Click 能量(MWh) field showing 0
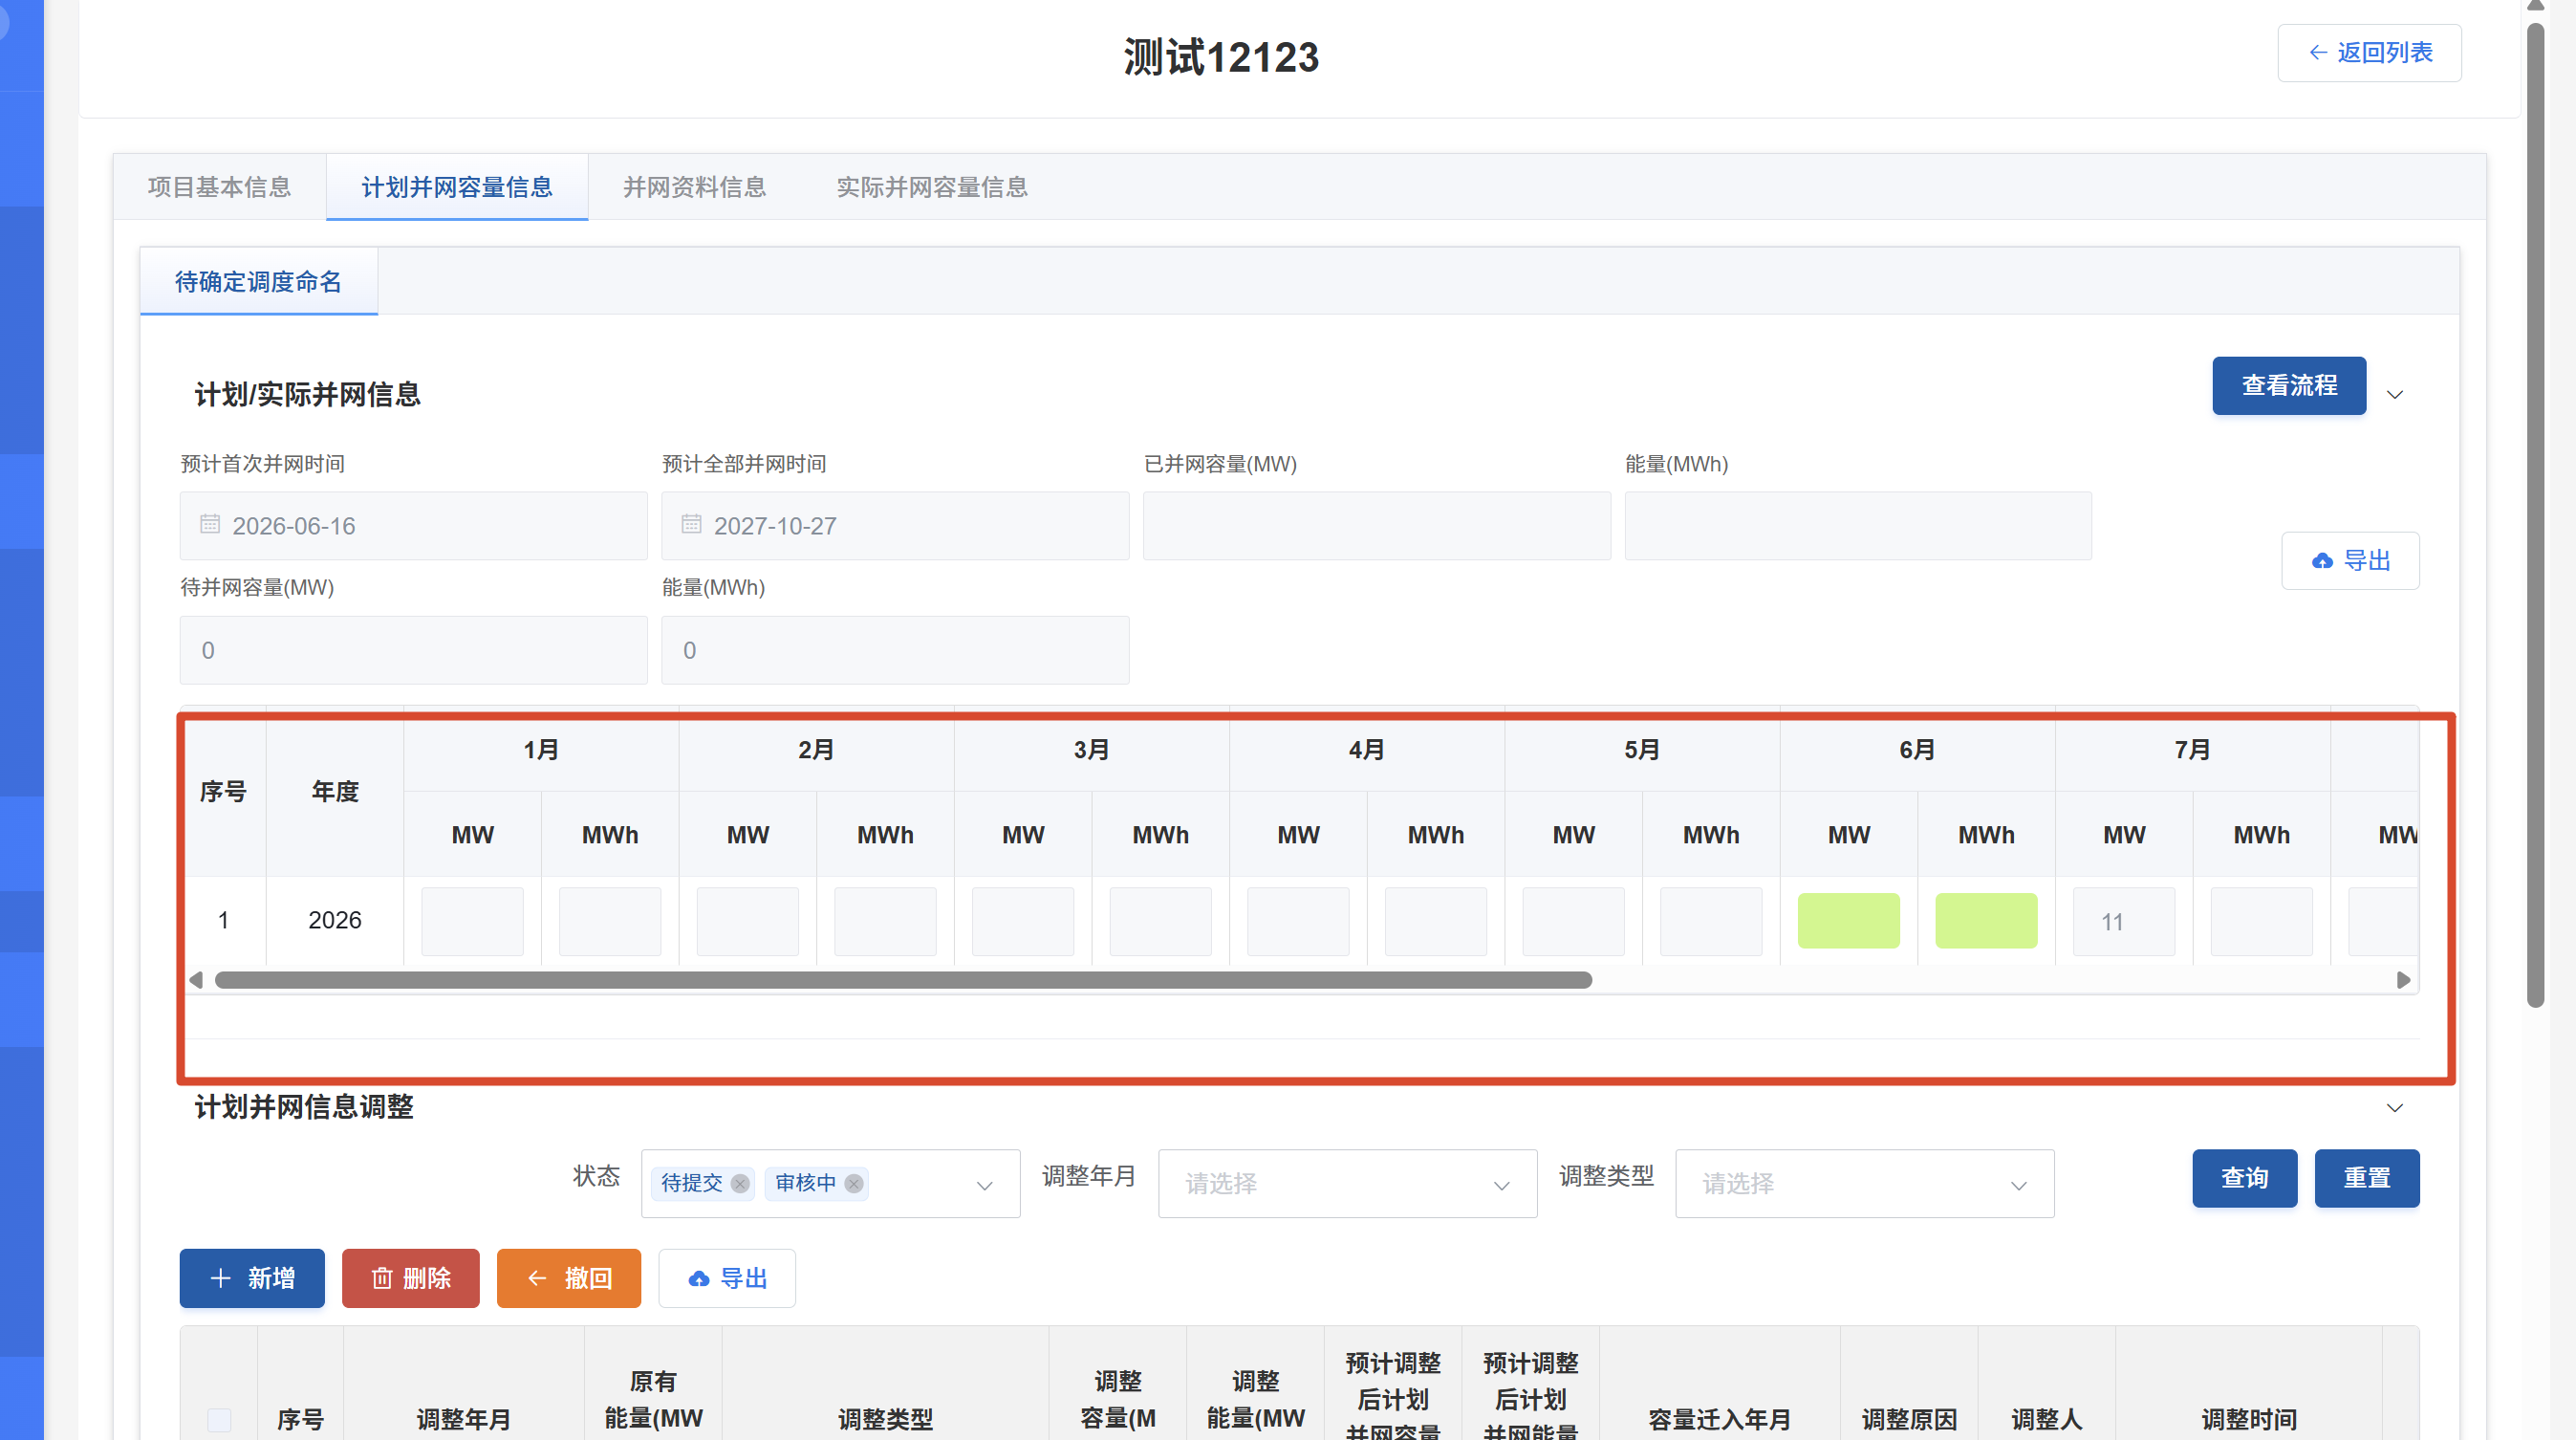The width and height of the screenshot is (2576, 1440). click(x=895, y=650)
